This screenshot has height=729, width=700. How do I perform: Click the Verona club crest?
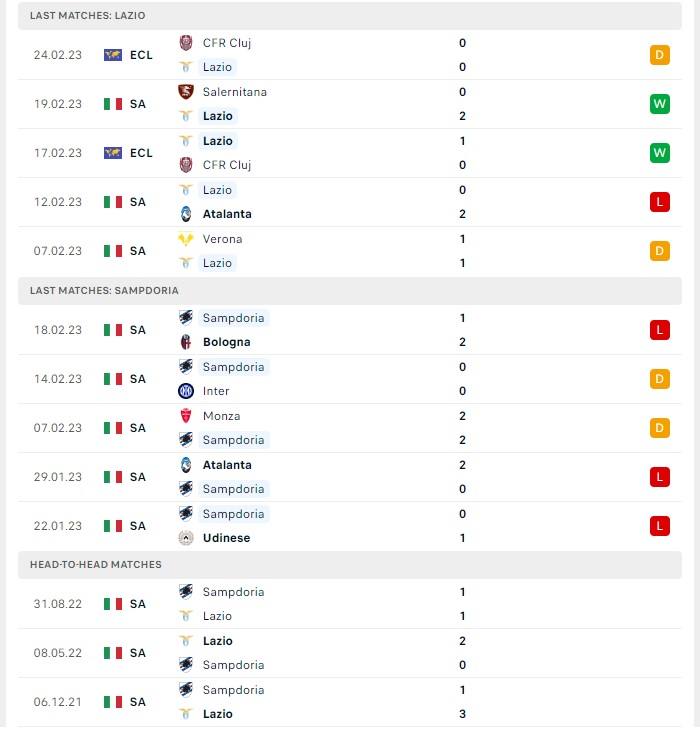[186, 239]
